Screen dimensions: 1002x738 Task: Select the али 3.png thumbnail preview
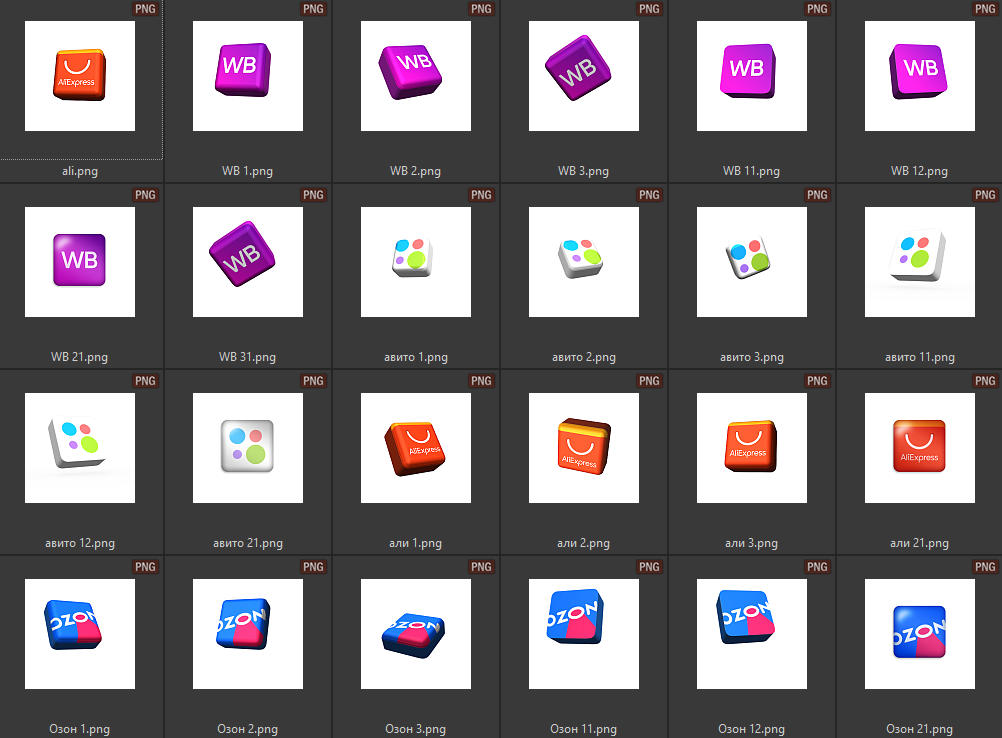pos(752,448)
